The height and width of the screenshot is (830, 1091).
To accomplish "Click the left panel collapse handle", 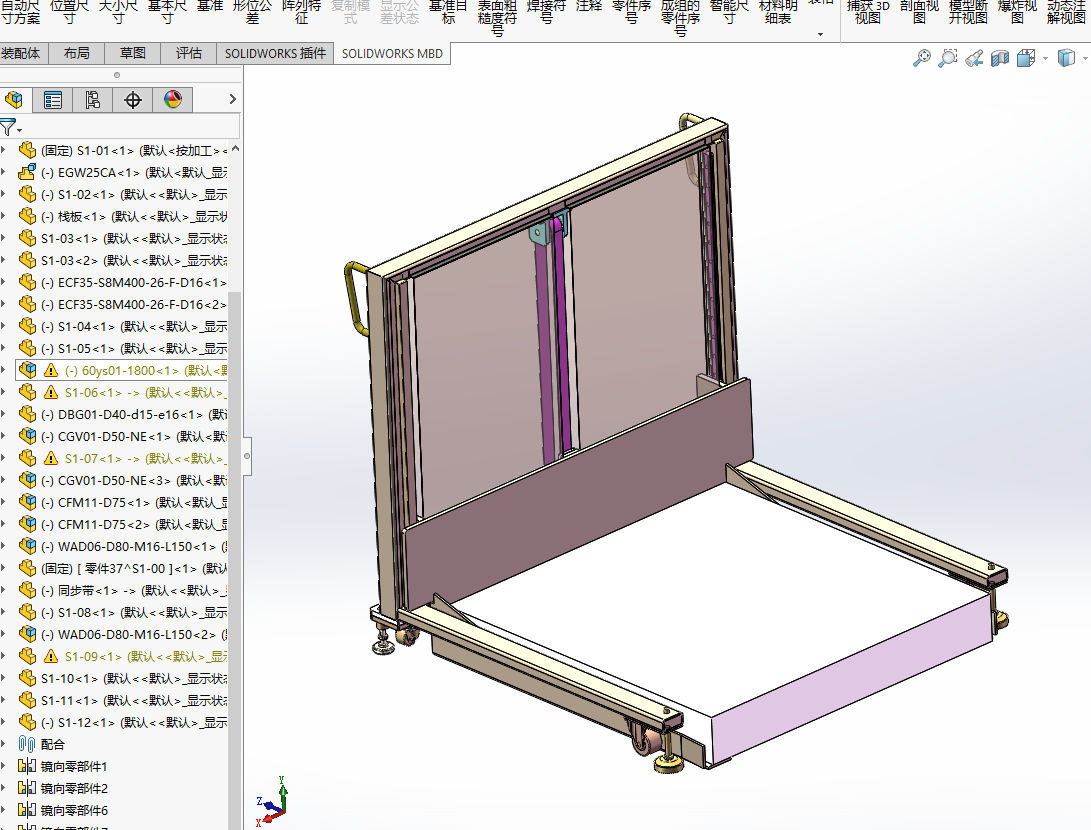I will pos(246,456).
